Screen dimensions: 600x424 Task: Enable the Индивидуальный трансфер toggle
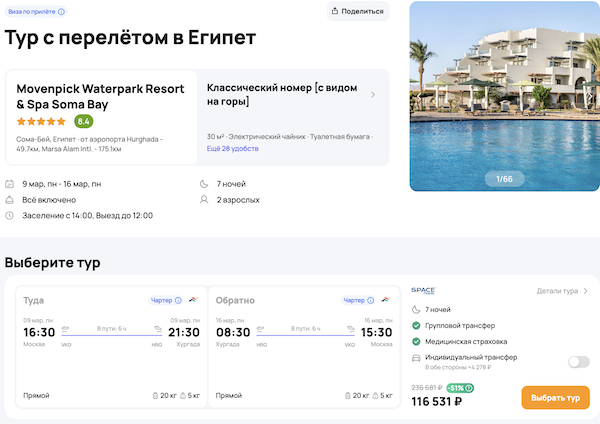click(x=578, y=362)
